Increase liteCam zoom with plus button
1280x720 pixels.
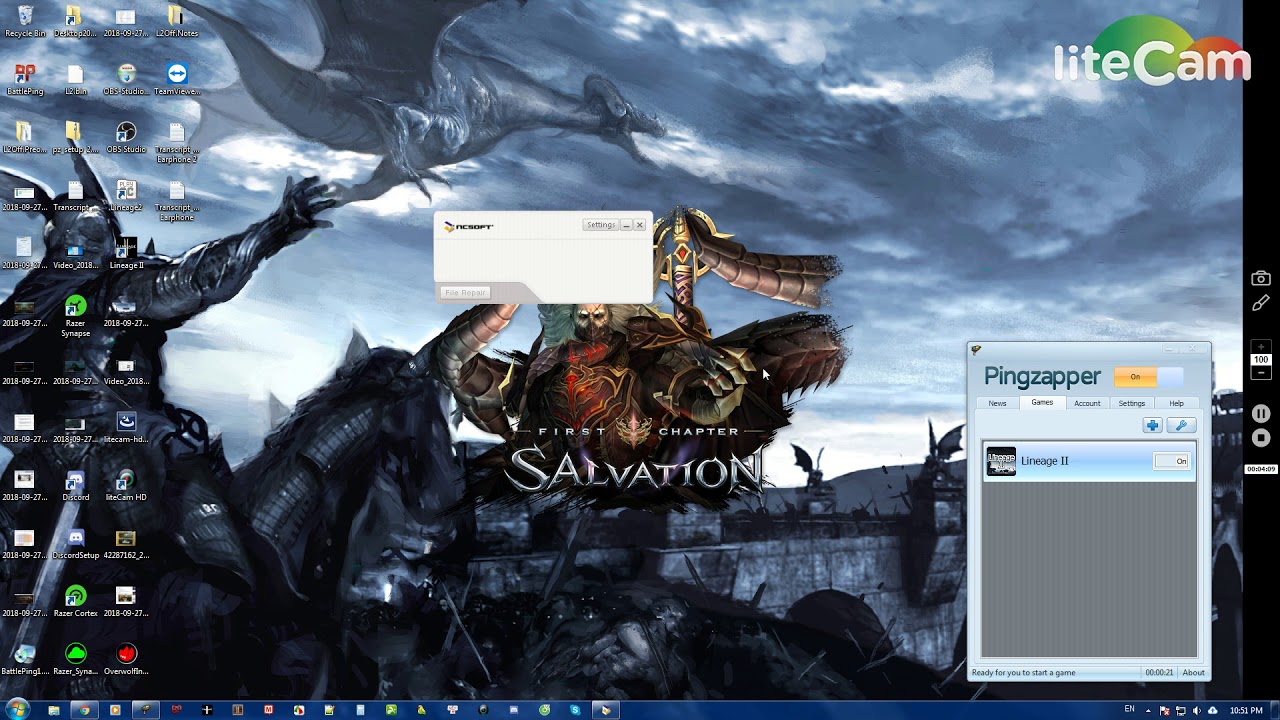pyautogui.click(x=1261, y=347)
